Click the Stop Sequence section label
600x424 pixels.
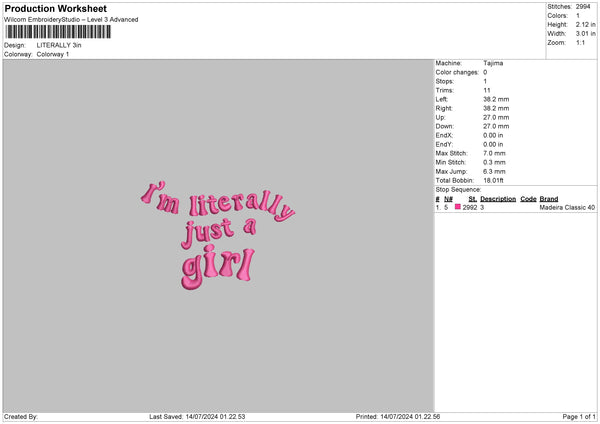click(x=458, y=189)
